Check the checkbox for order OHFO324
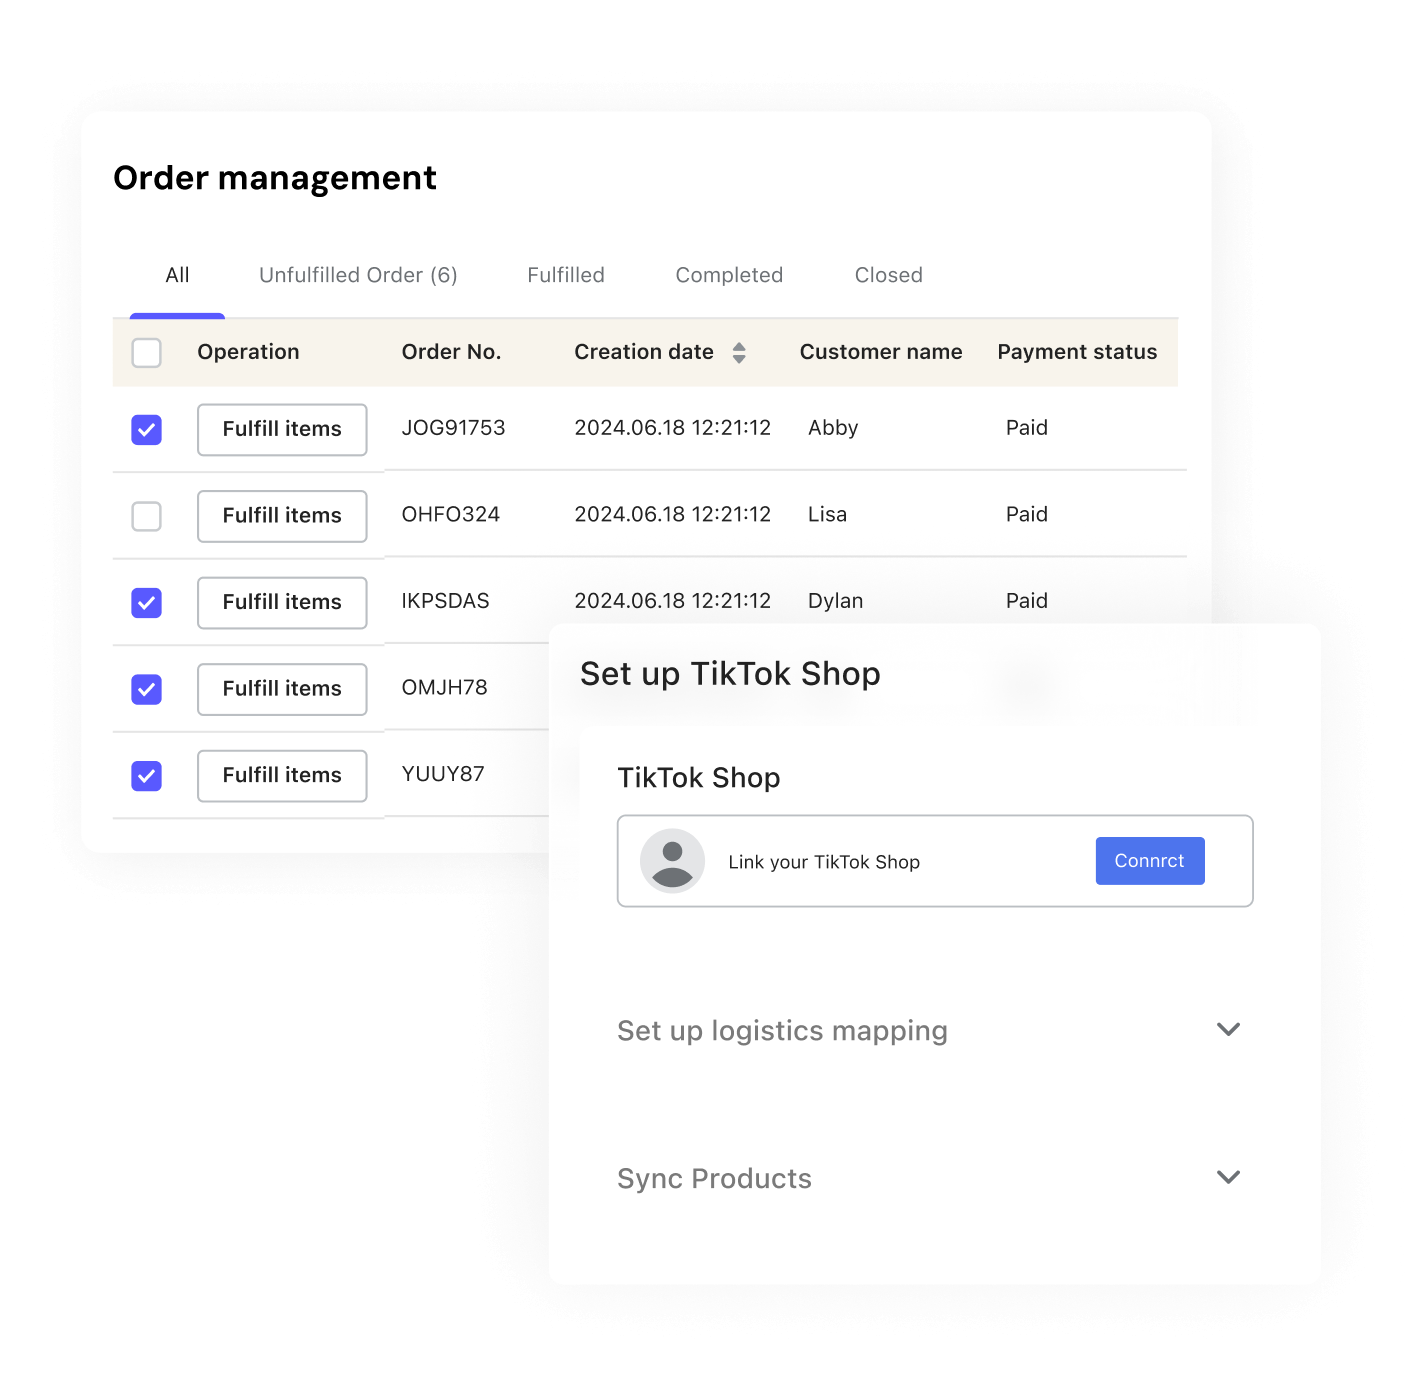Image resolution: width=1409 pixels, height=1396 pixels. [147, 516]
